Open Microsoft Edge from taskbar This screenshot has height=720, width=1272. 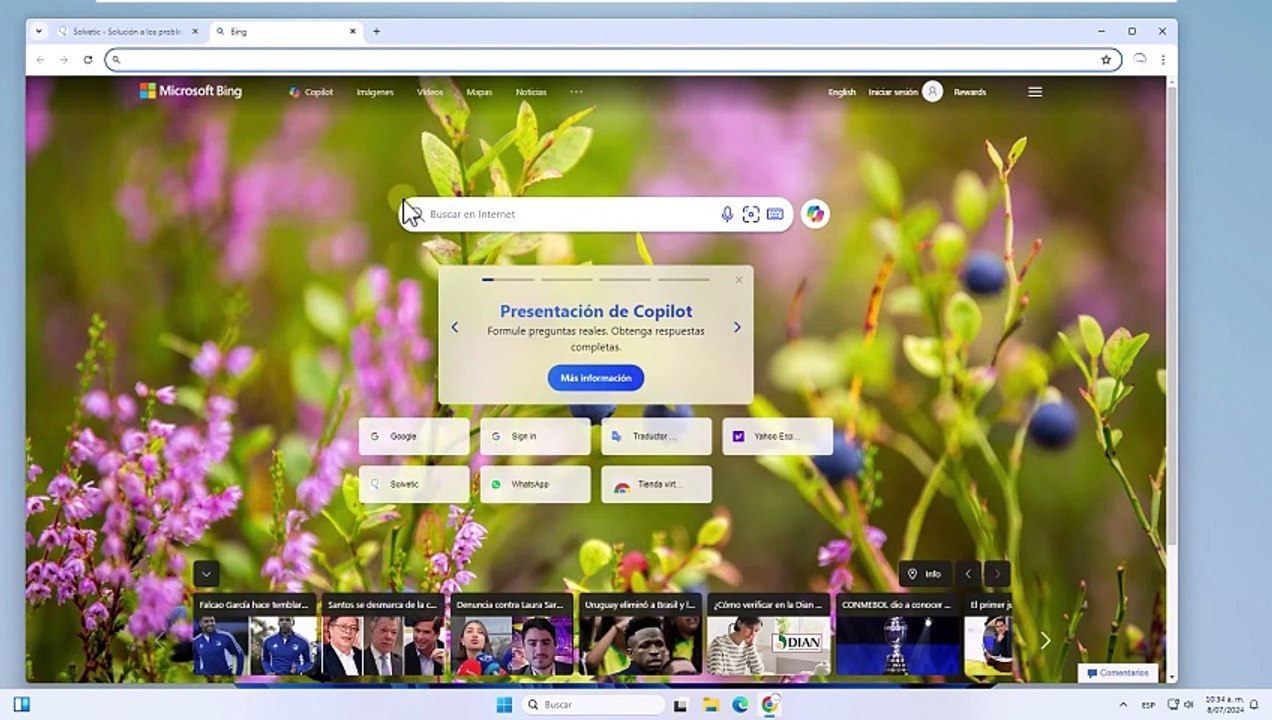click(740, 705)
